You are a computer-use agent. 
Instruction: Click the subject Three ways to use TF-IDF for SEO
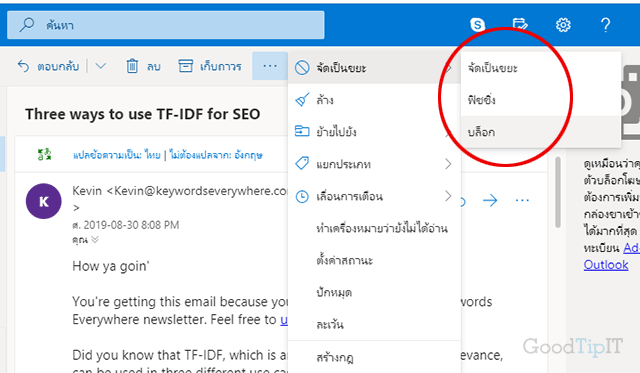[142, 114]
